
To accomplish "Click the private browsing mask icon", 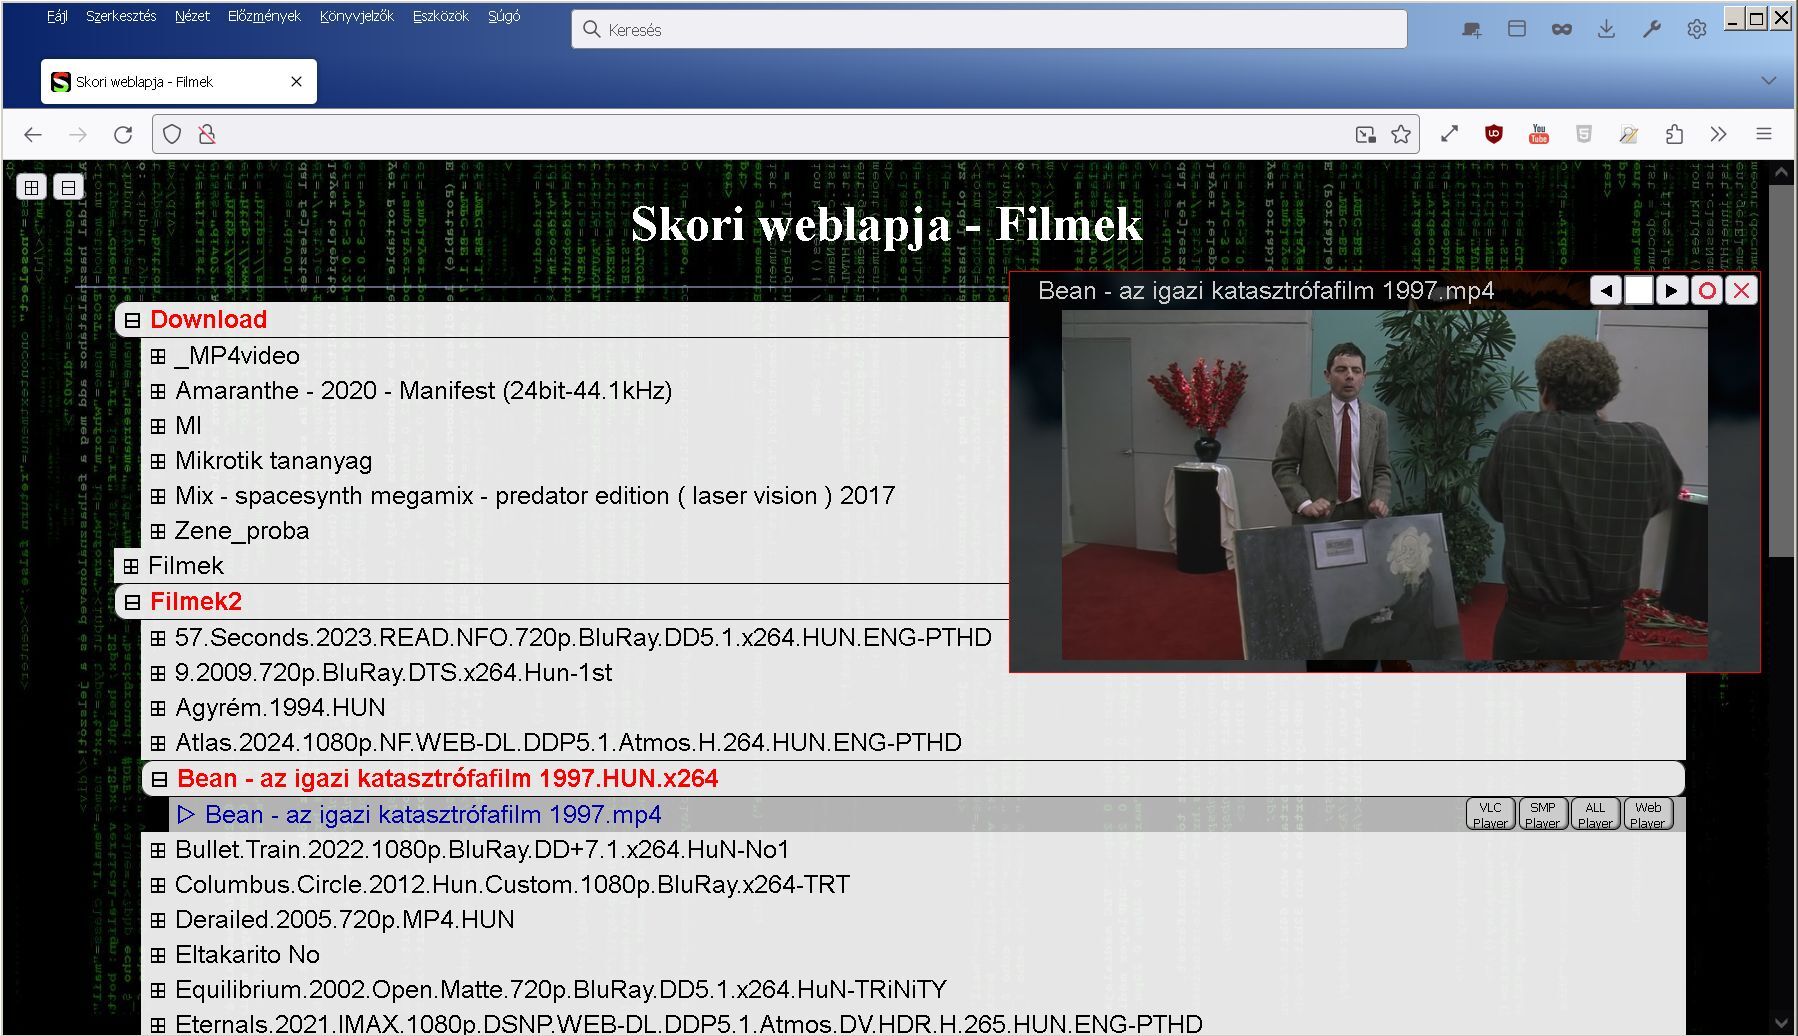I will click(1561, 29).
